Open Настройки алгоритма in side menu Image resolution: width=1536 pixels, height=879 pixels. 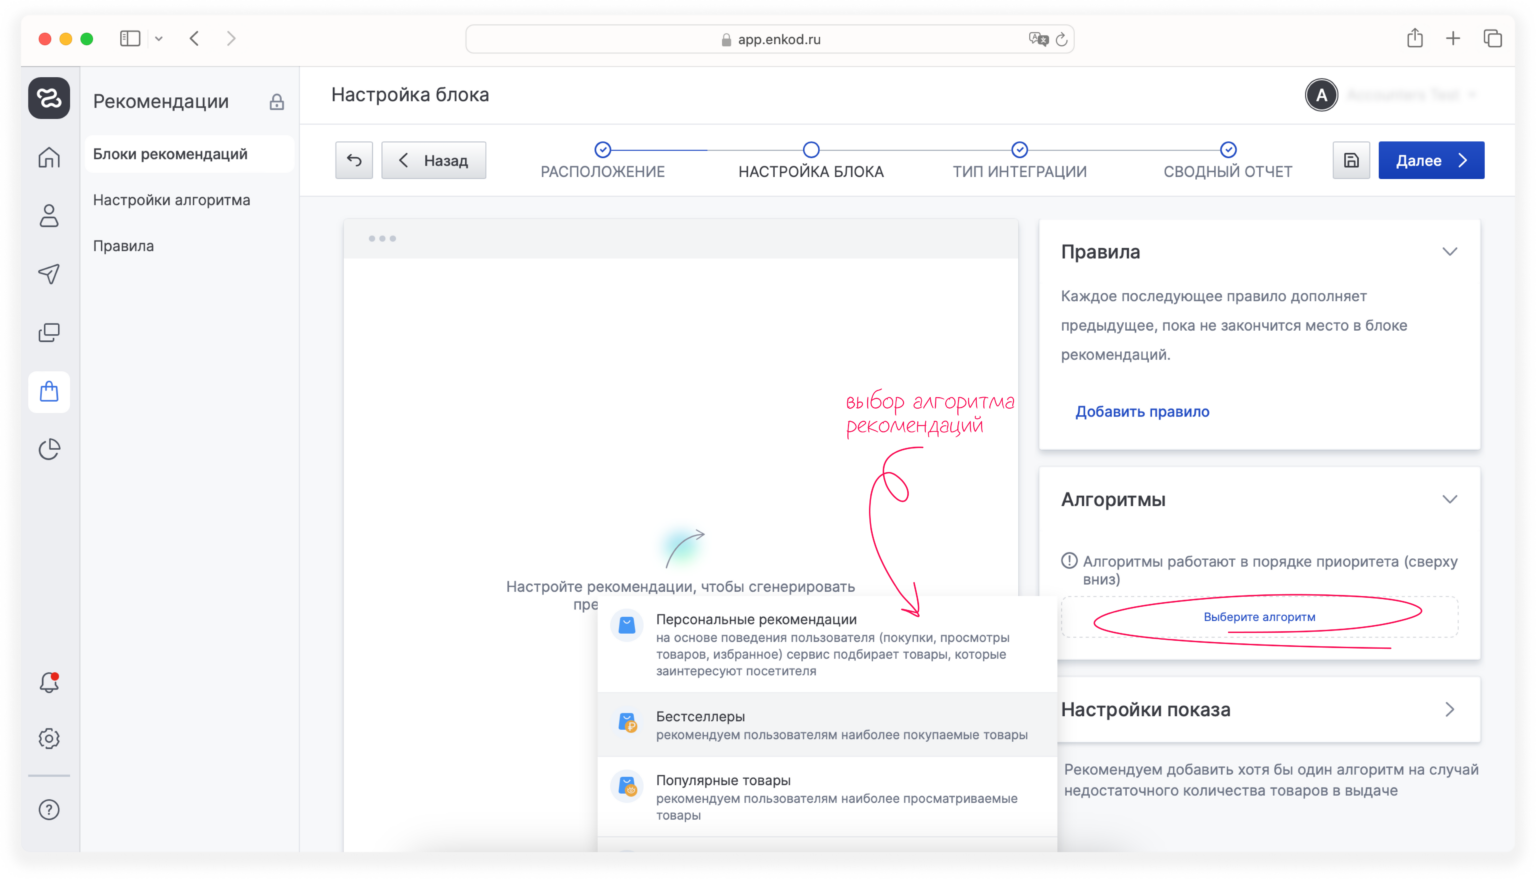tap(172, 200)
